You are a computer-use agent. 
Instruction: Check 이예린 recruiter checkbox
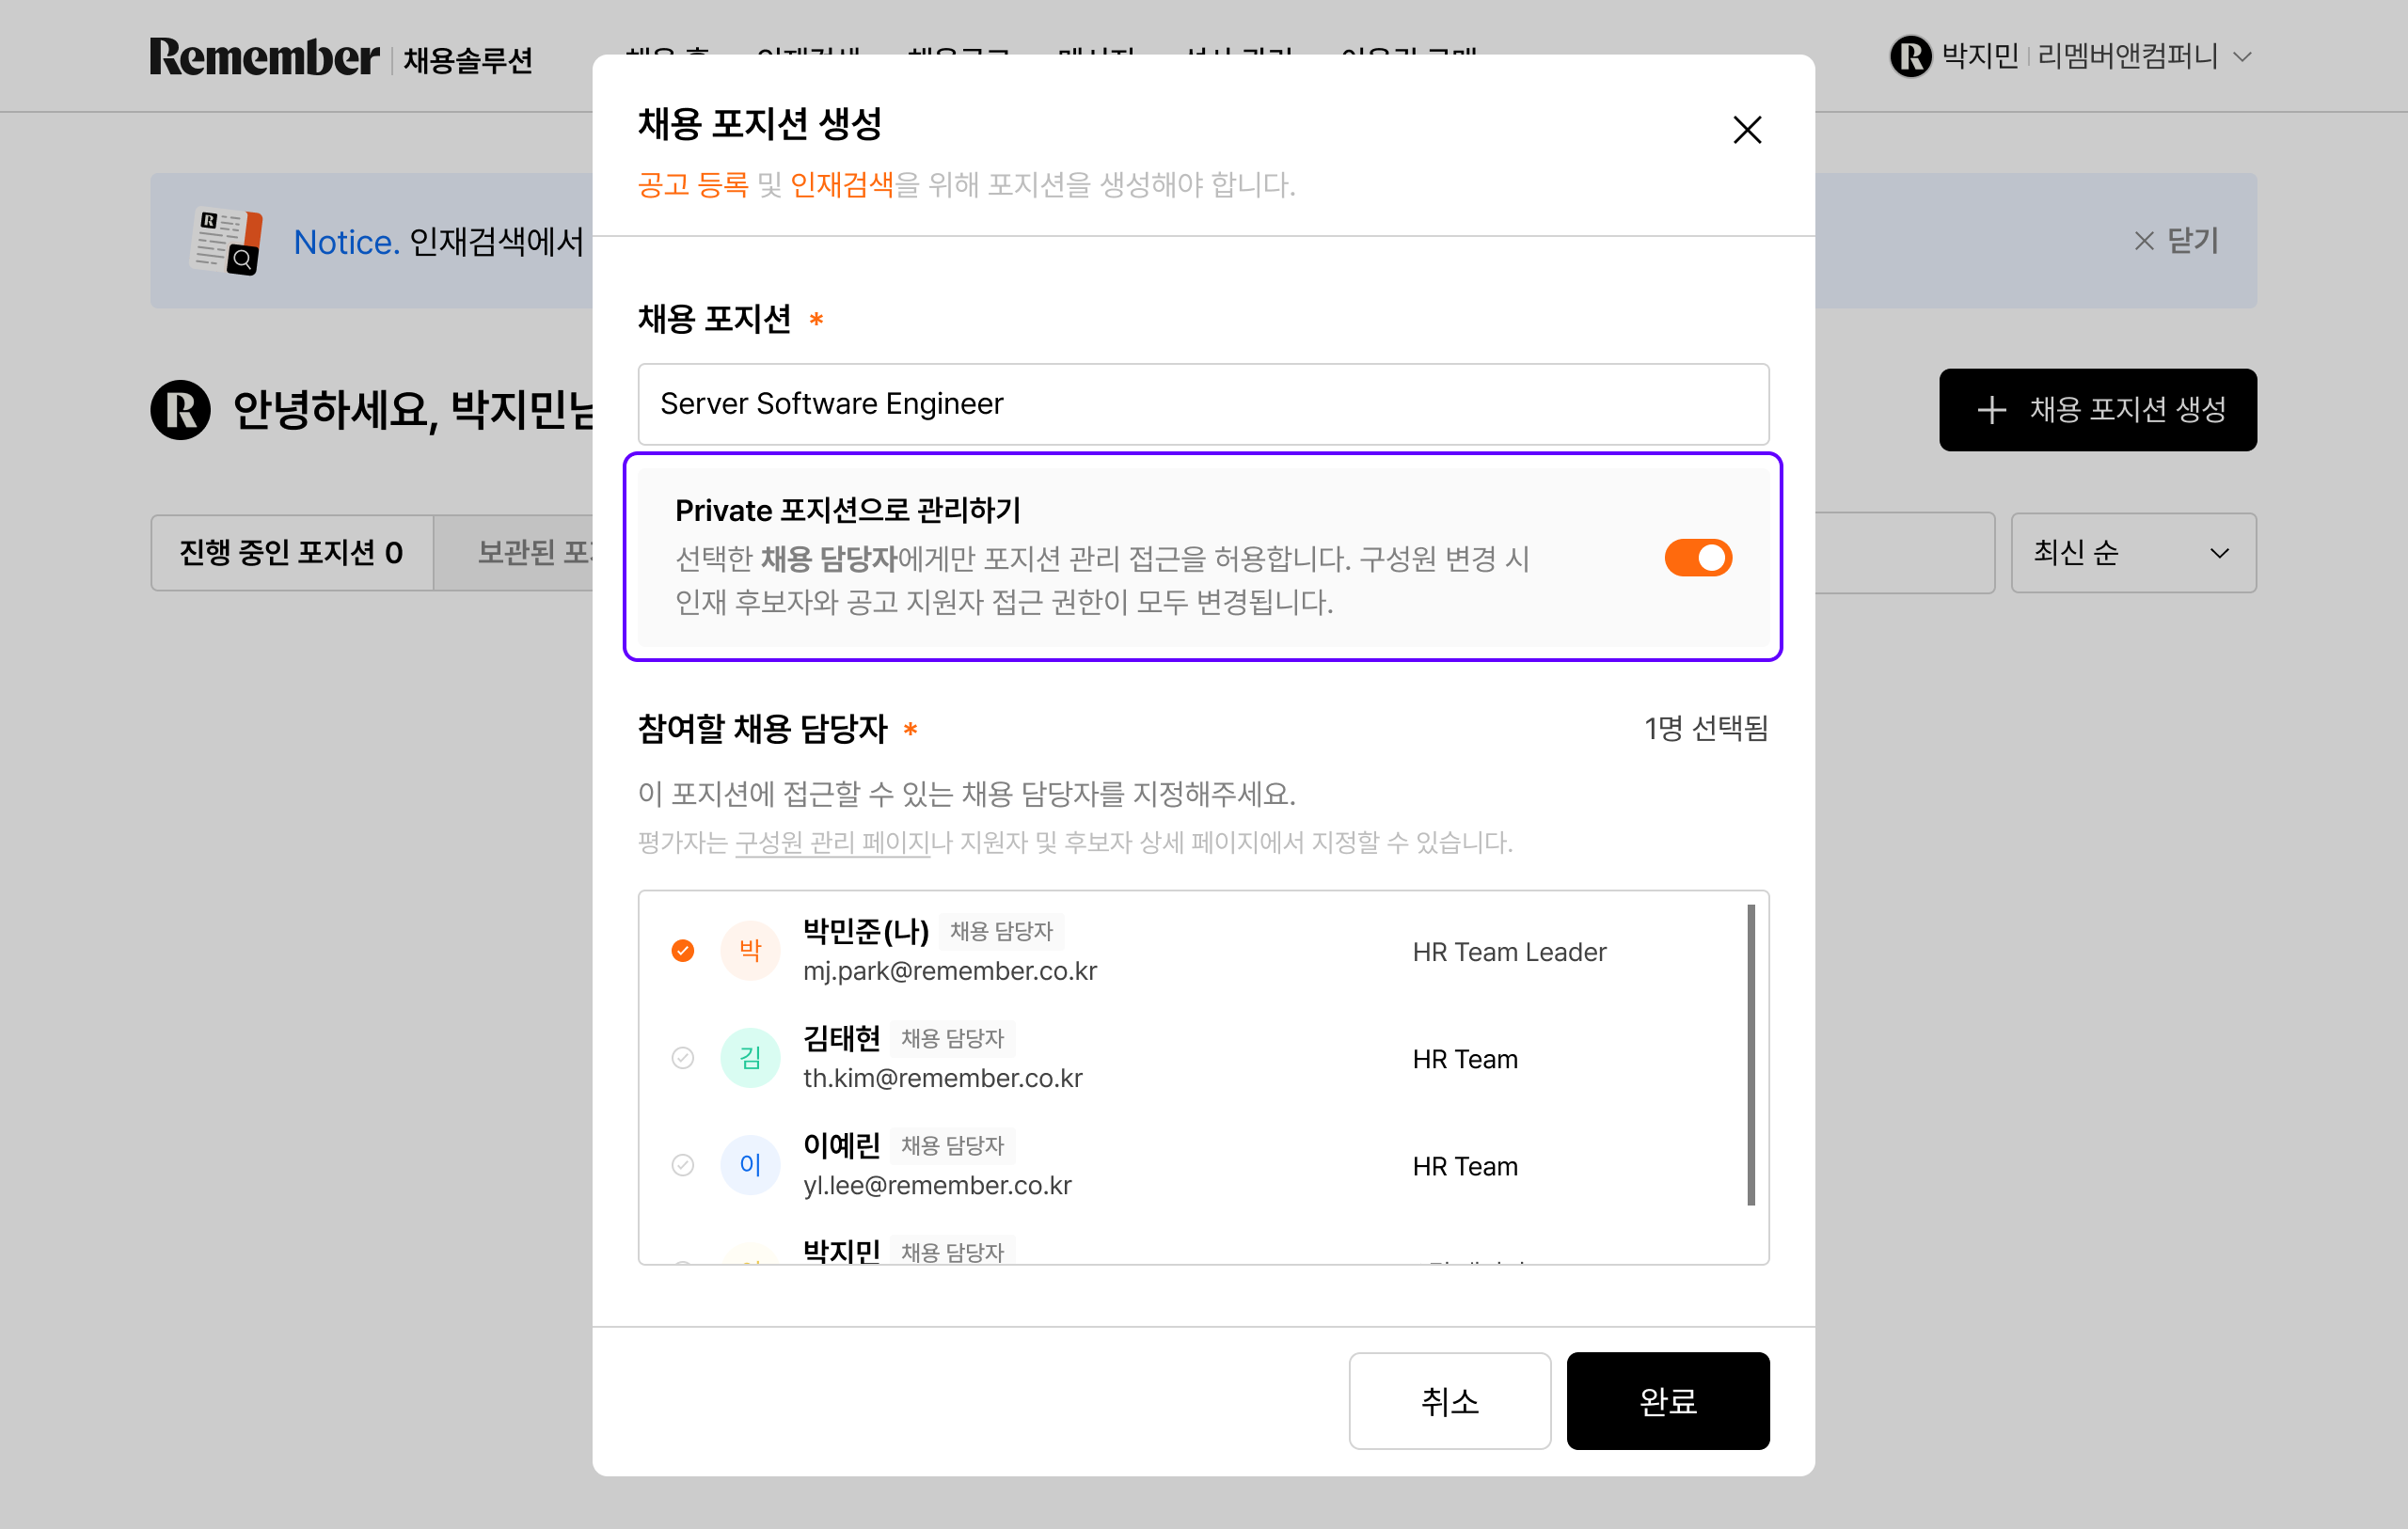[683, 1164]
